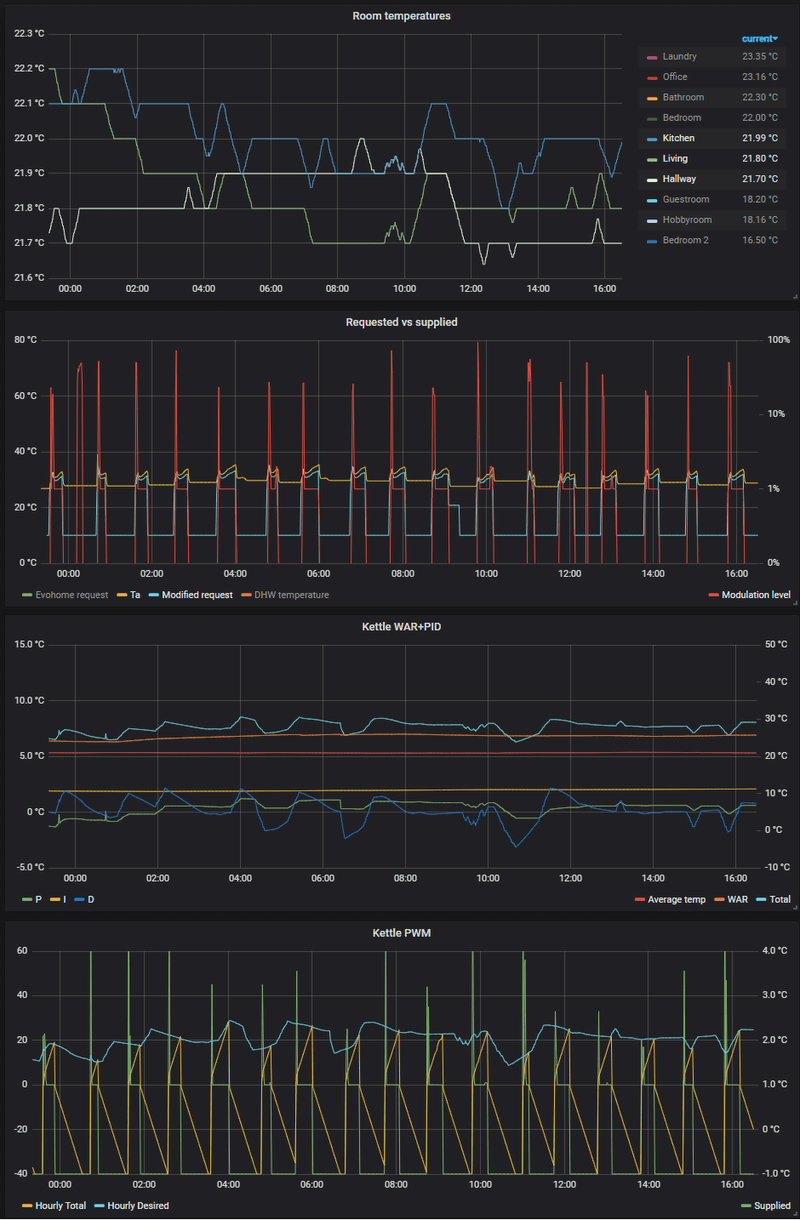Click Bedroom value 22.00 °C
Screen dimensions: 800x1220
761,118
